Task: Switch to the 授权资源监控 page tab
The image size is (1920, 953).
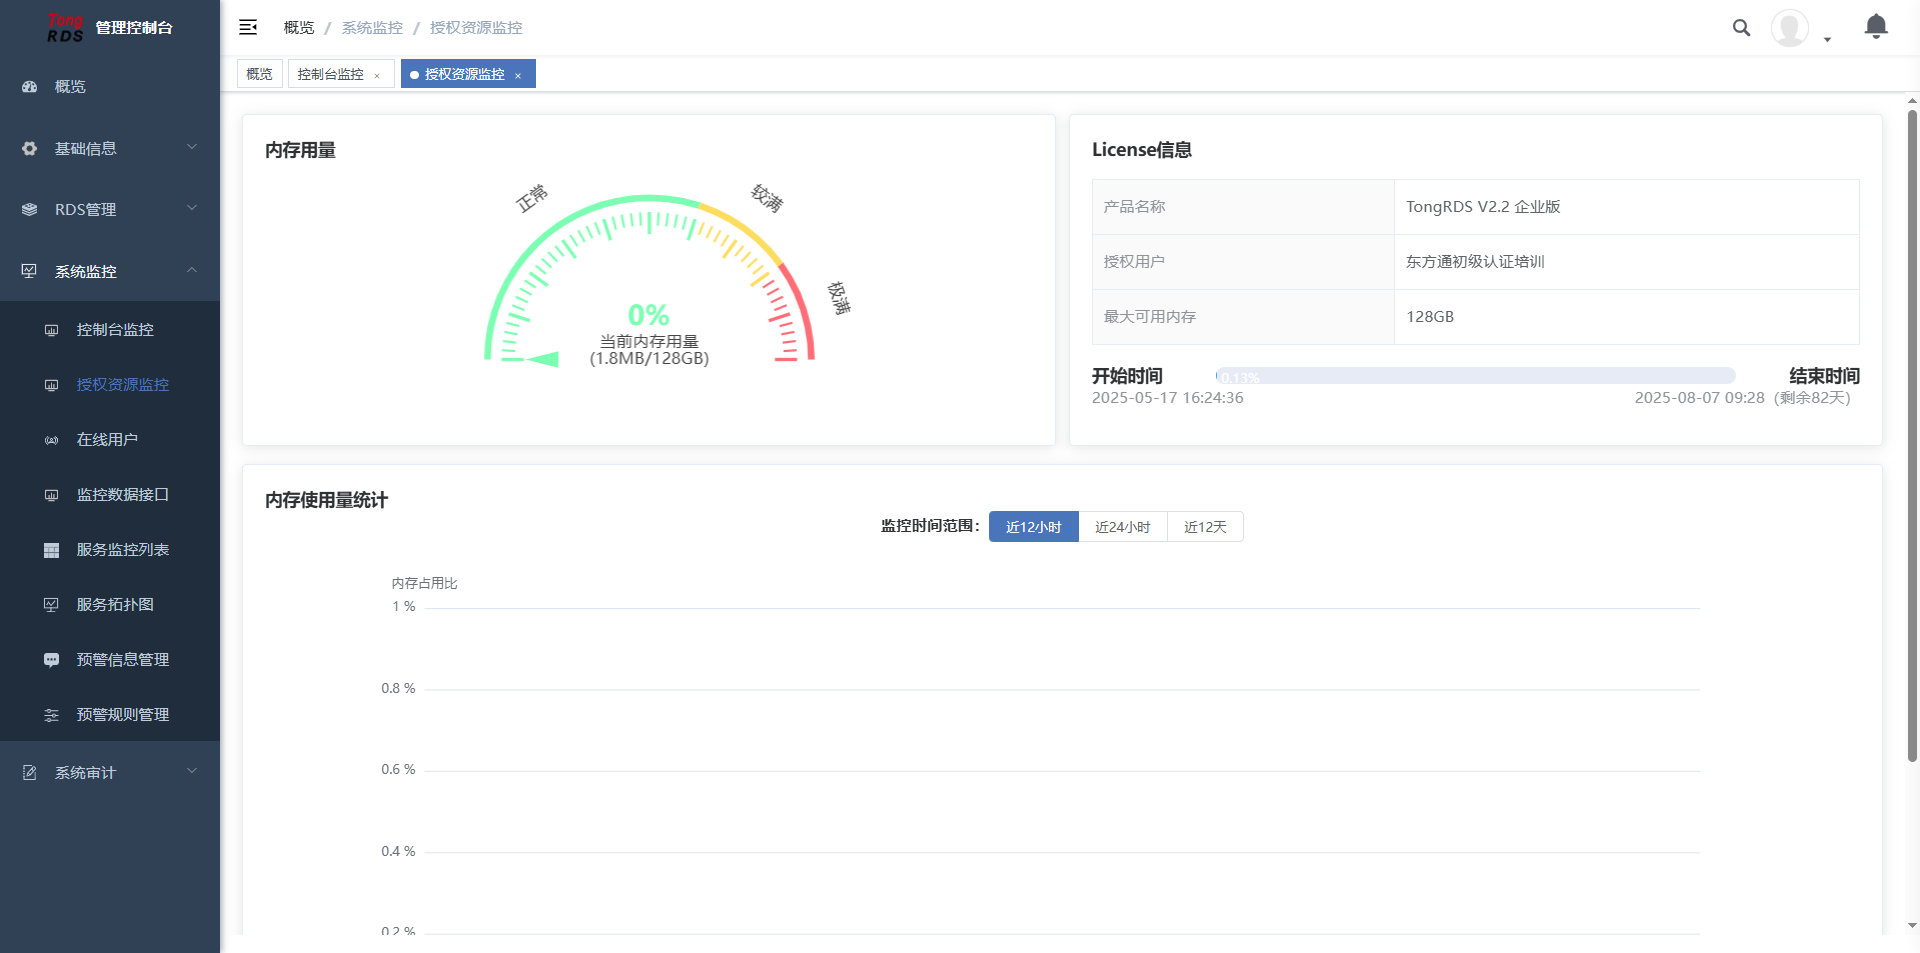Action: 468,74
